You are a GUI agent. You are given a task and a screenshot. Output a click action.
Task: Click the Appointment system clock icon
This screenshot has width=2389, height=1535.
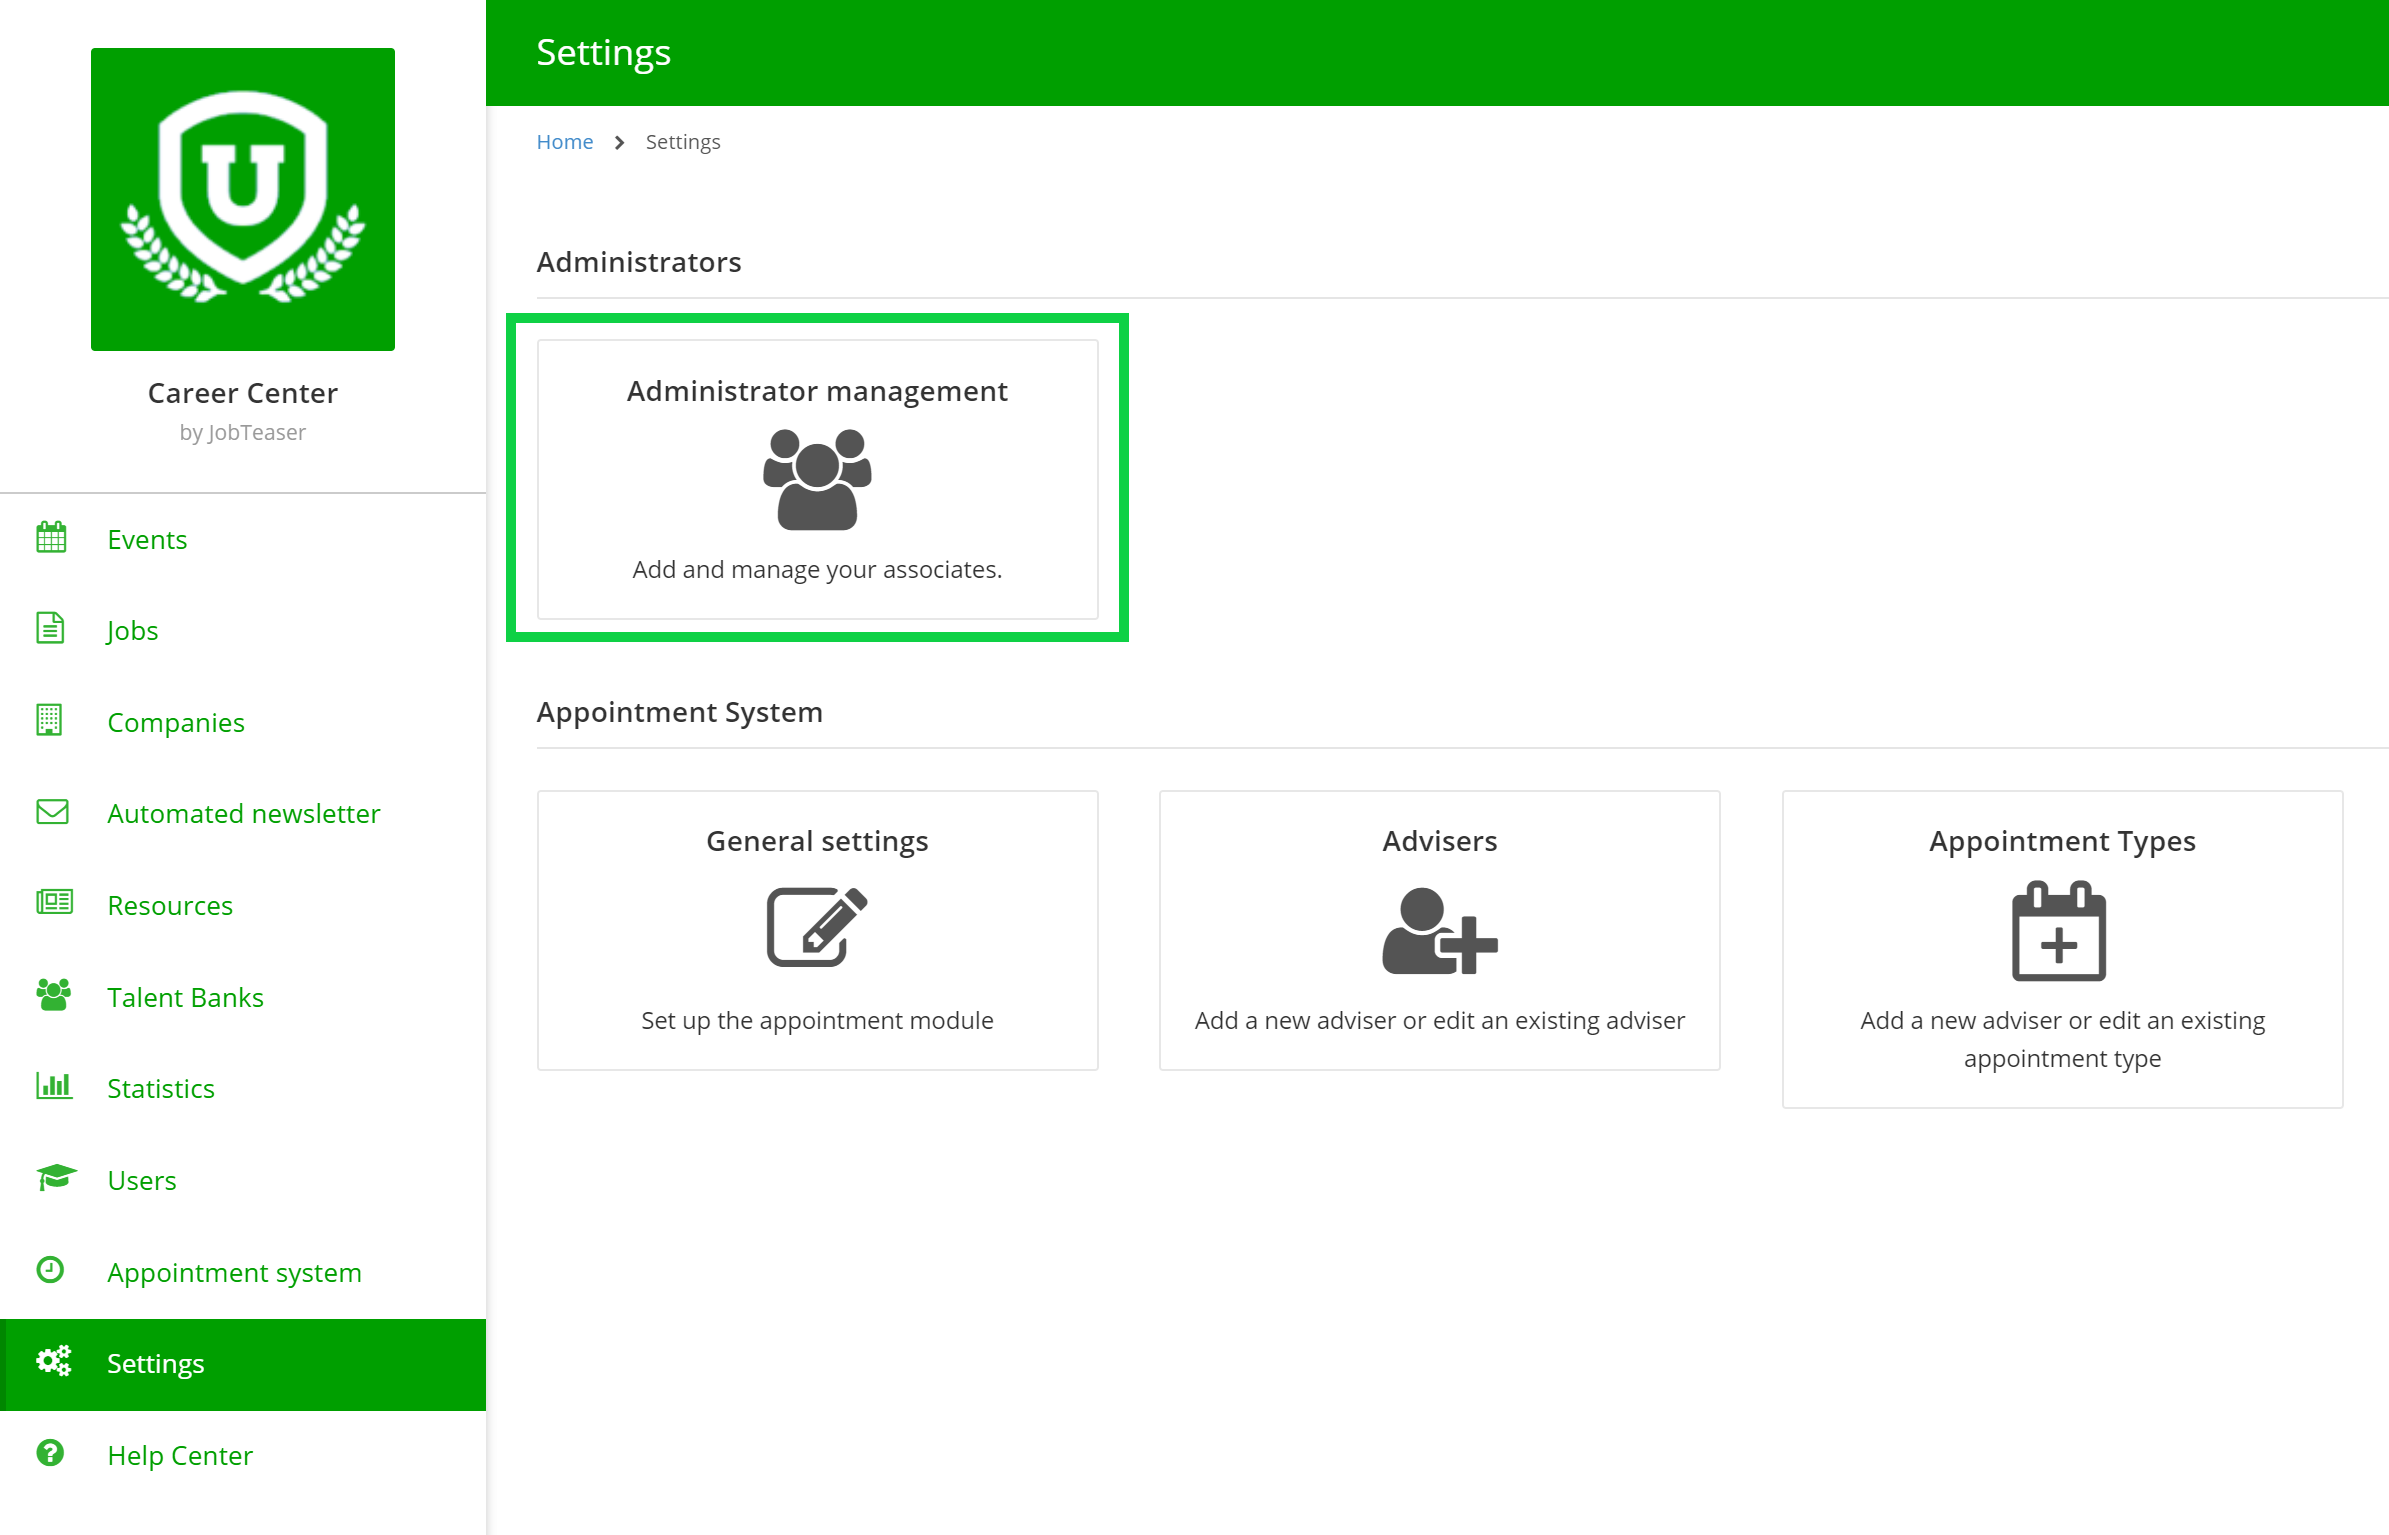click(x=50, y=1270)
